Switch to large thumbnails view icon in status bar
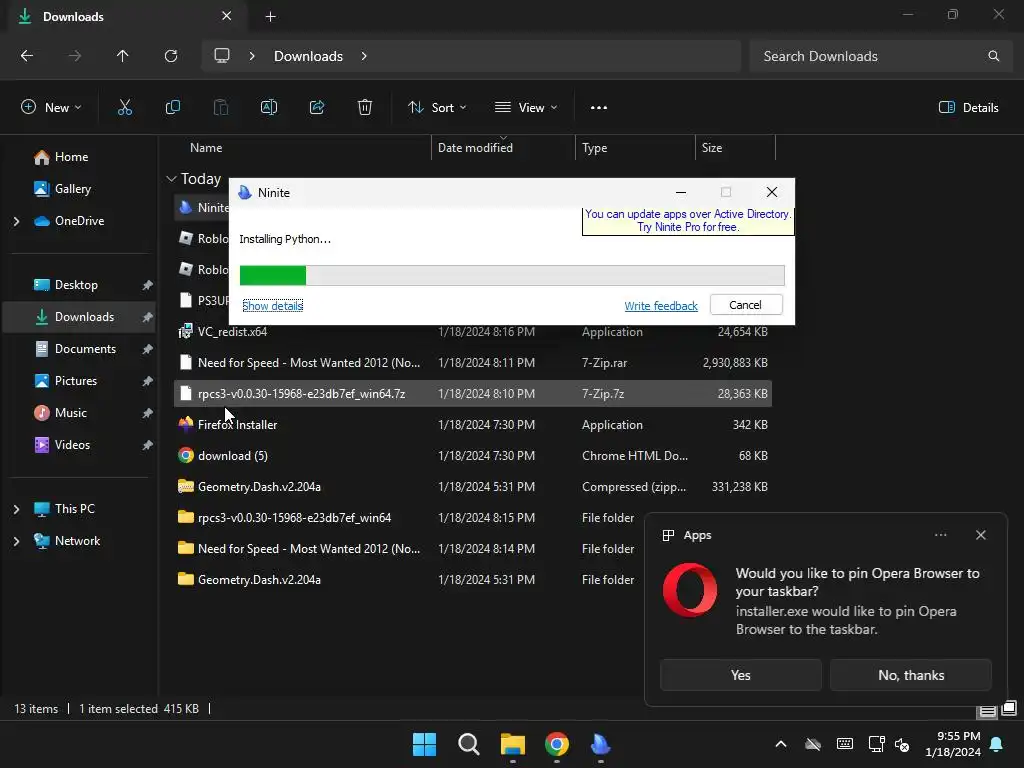 click(1009, 709)
